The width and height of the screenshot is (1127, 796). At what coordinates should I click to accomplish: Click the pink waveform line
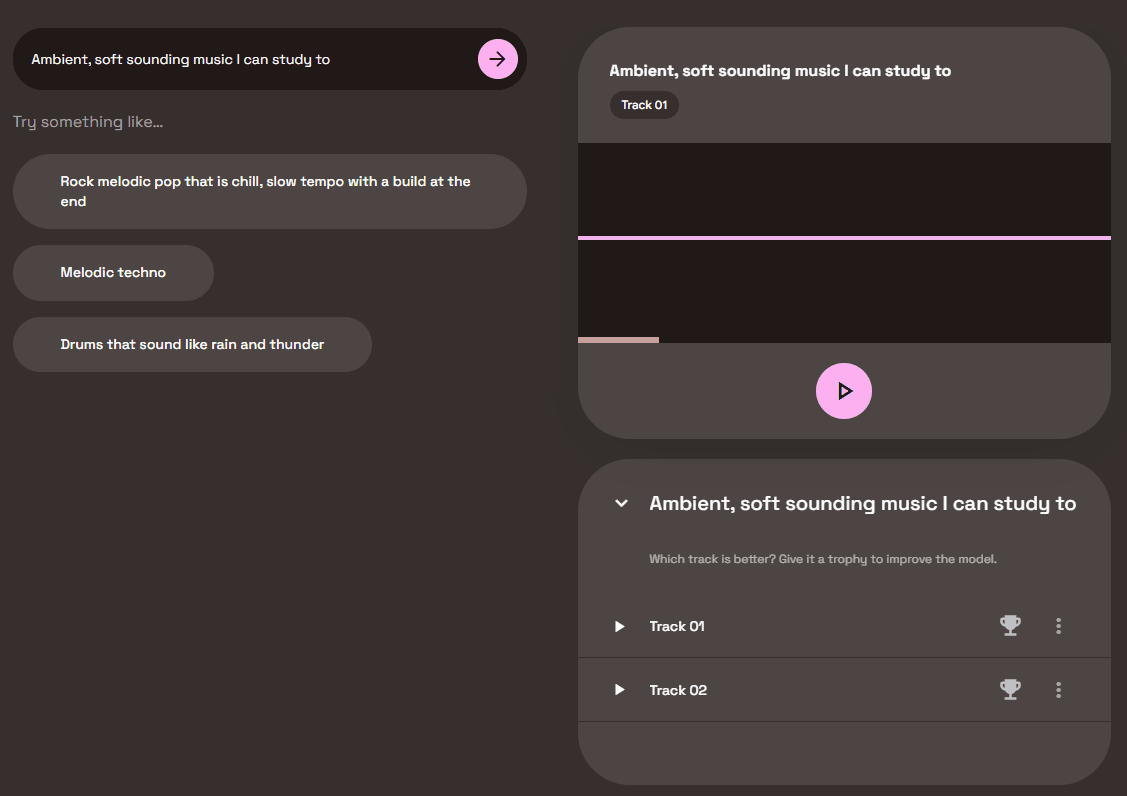pyautogui.click(x=844, y=238)
